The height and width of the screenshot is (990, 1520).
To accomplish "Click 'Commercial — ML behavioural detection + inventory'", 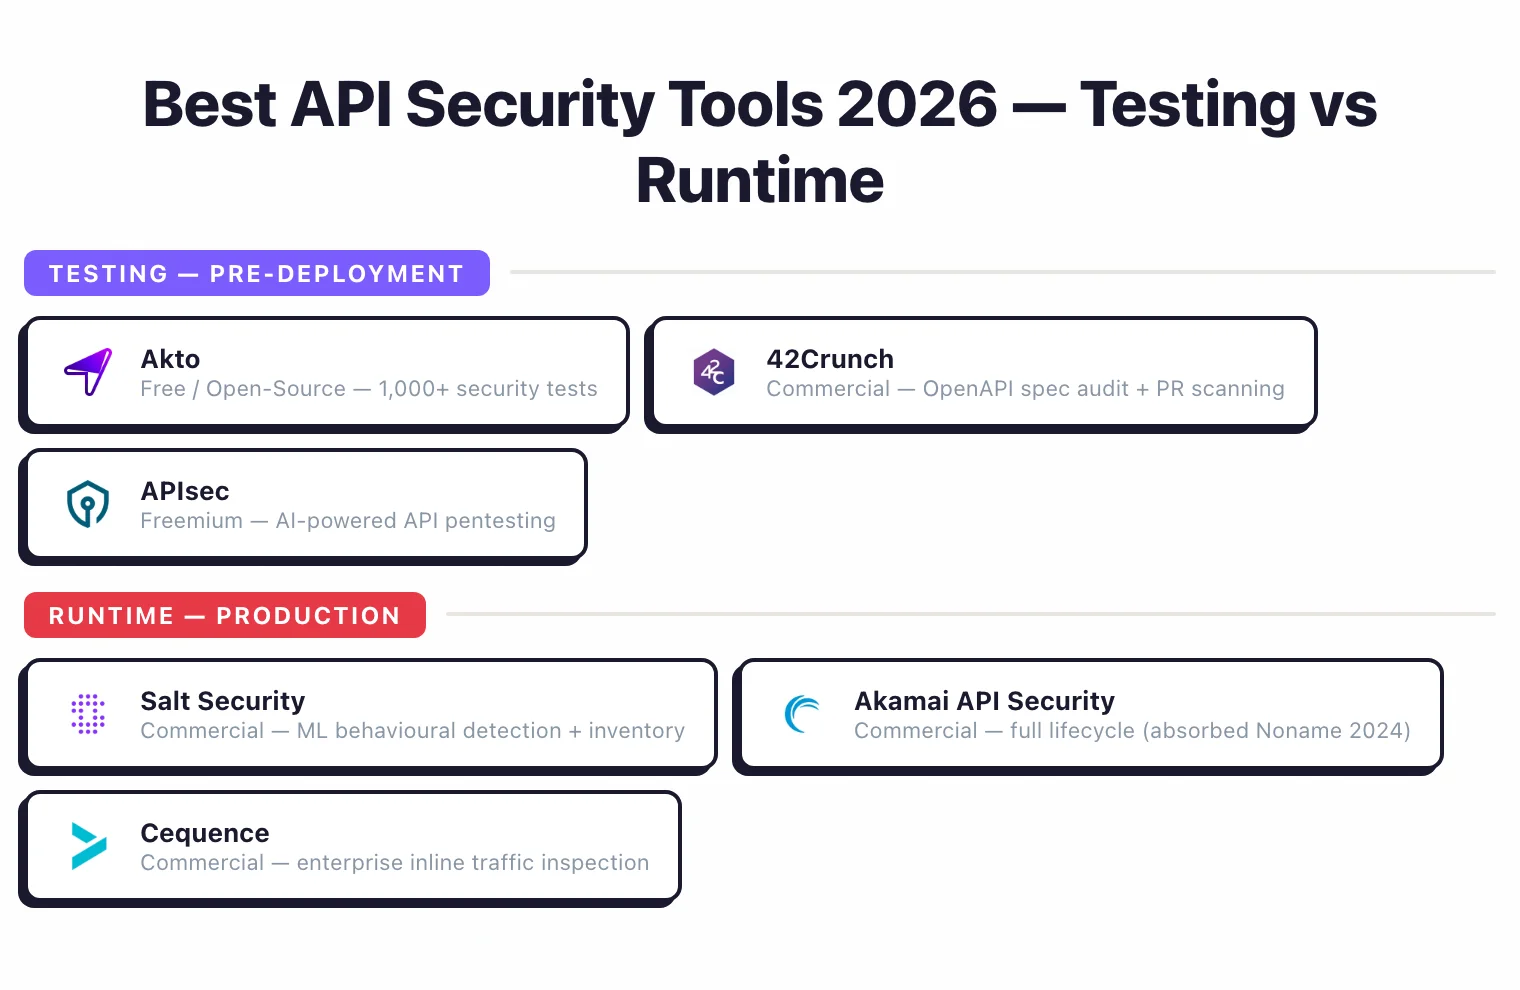I will point(413,731).
